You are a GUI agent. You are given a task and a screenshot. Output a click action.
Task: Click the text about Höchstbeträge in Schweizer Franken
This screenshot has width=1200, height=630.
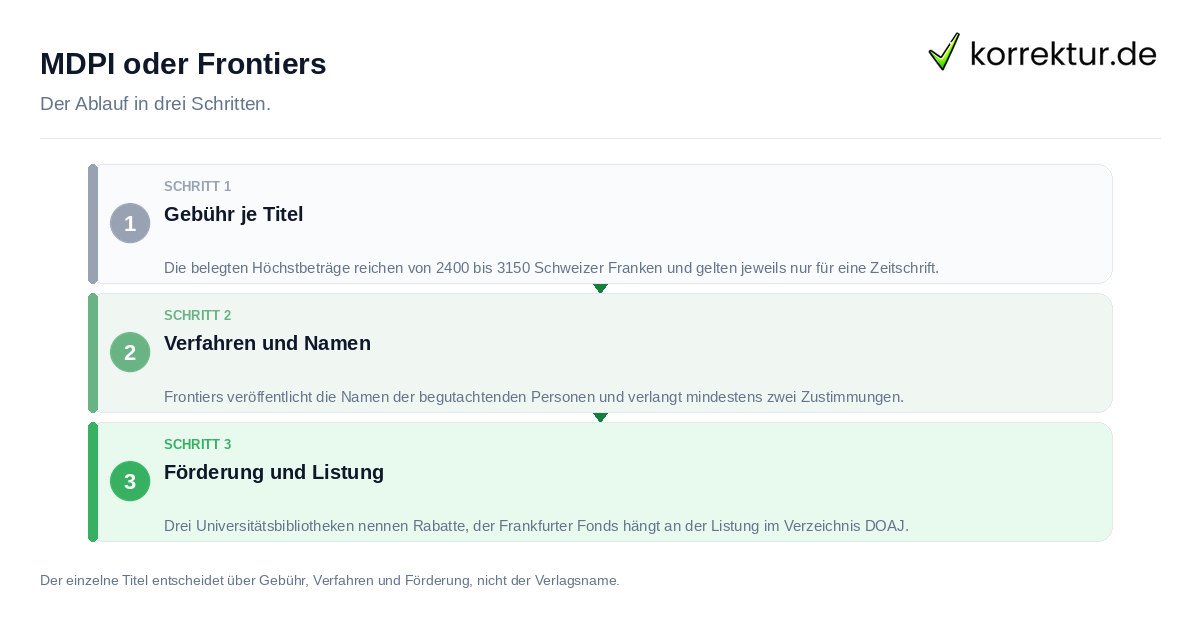[551, 268]
